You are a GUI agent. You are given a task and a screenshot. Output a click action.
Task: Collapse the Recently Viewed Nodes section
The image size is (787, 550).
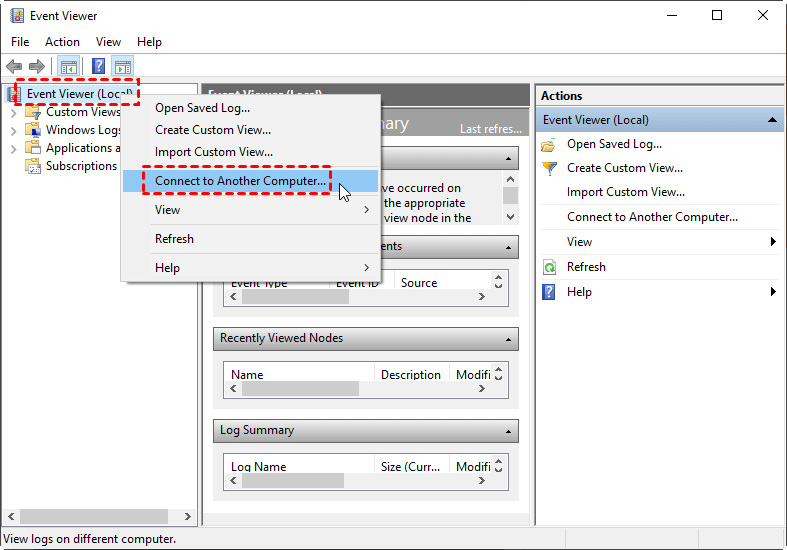tap(508, 339)
